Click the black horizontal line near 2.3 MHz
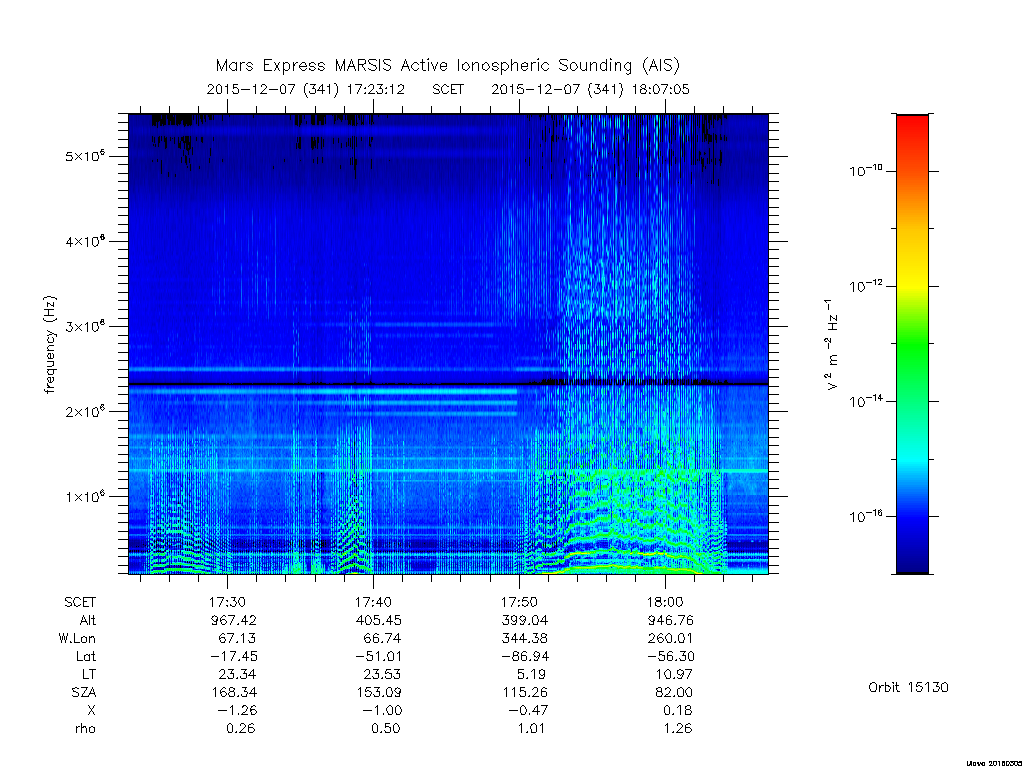Viewport: 1024px width, 768px height. (448, 385)
